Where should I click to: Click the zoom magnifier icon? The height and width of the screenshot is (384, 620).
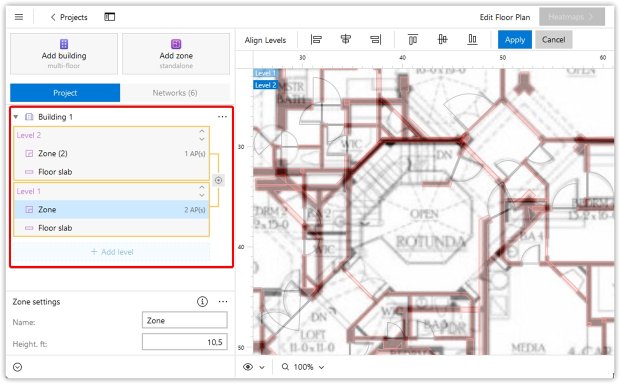tap(285, 367)
